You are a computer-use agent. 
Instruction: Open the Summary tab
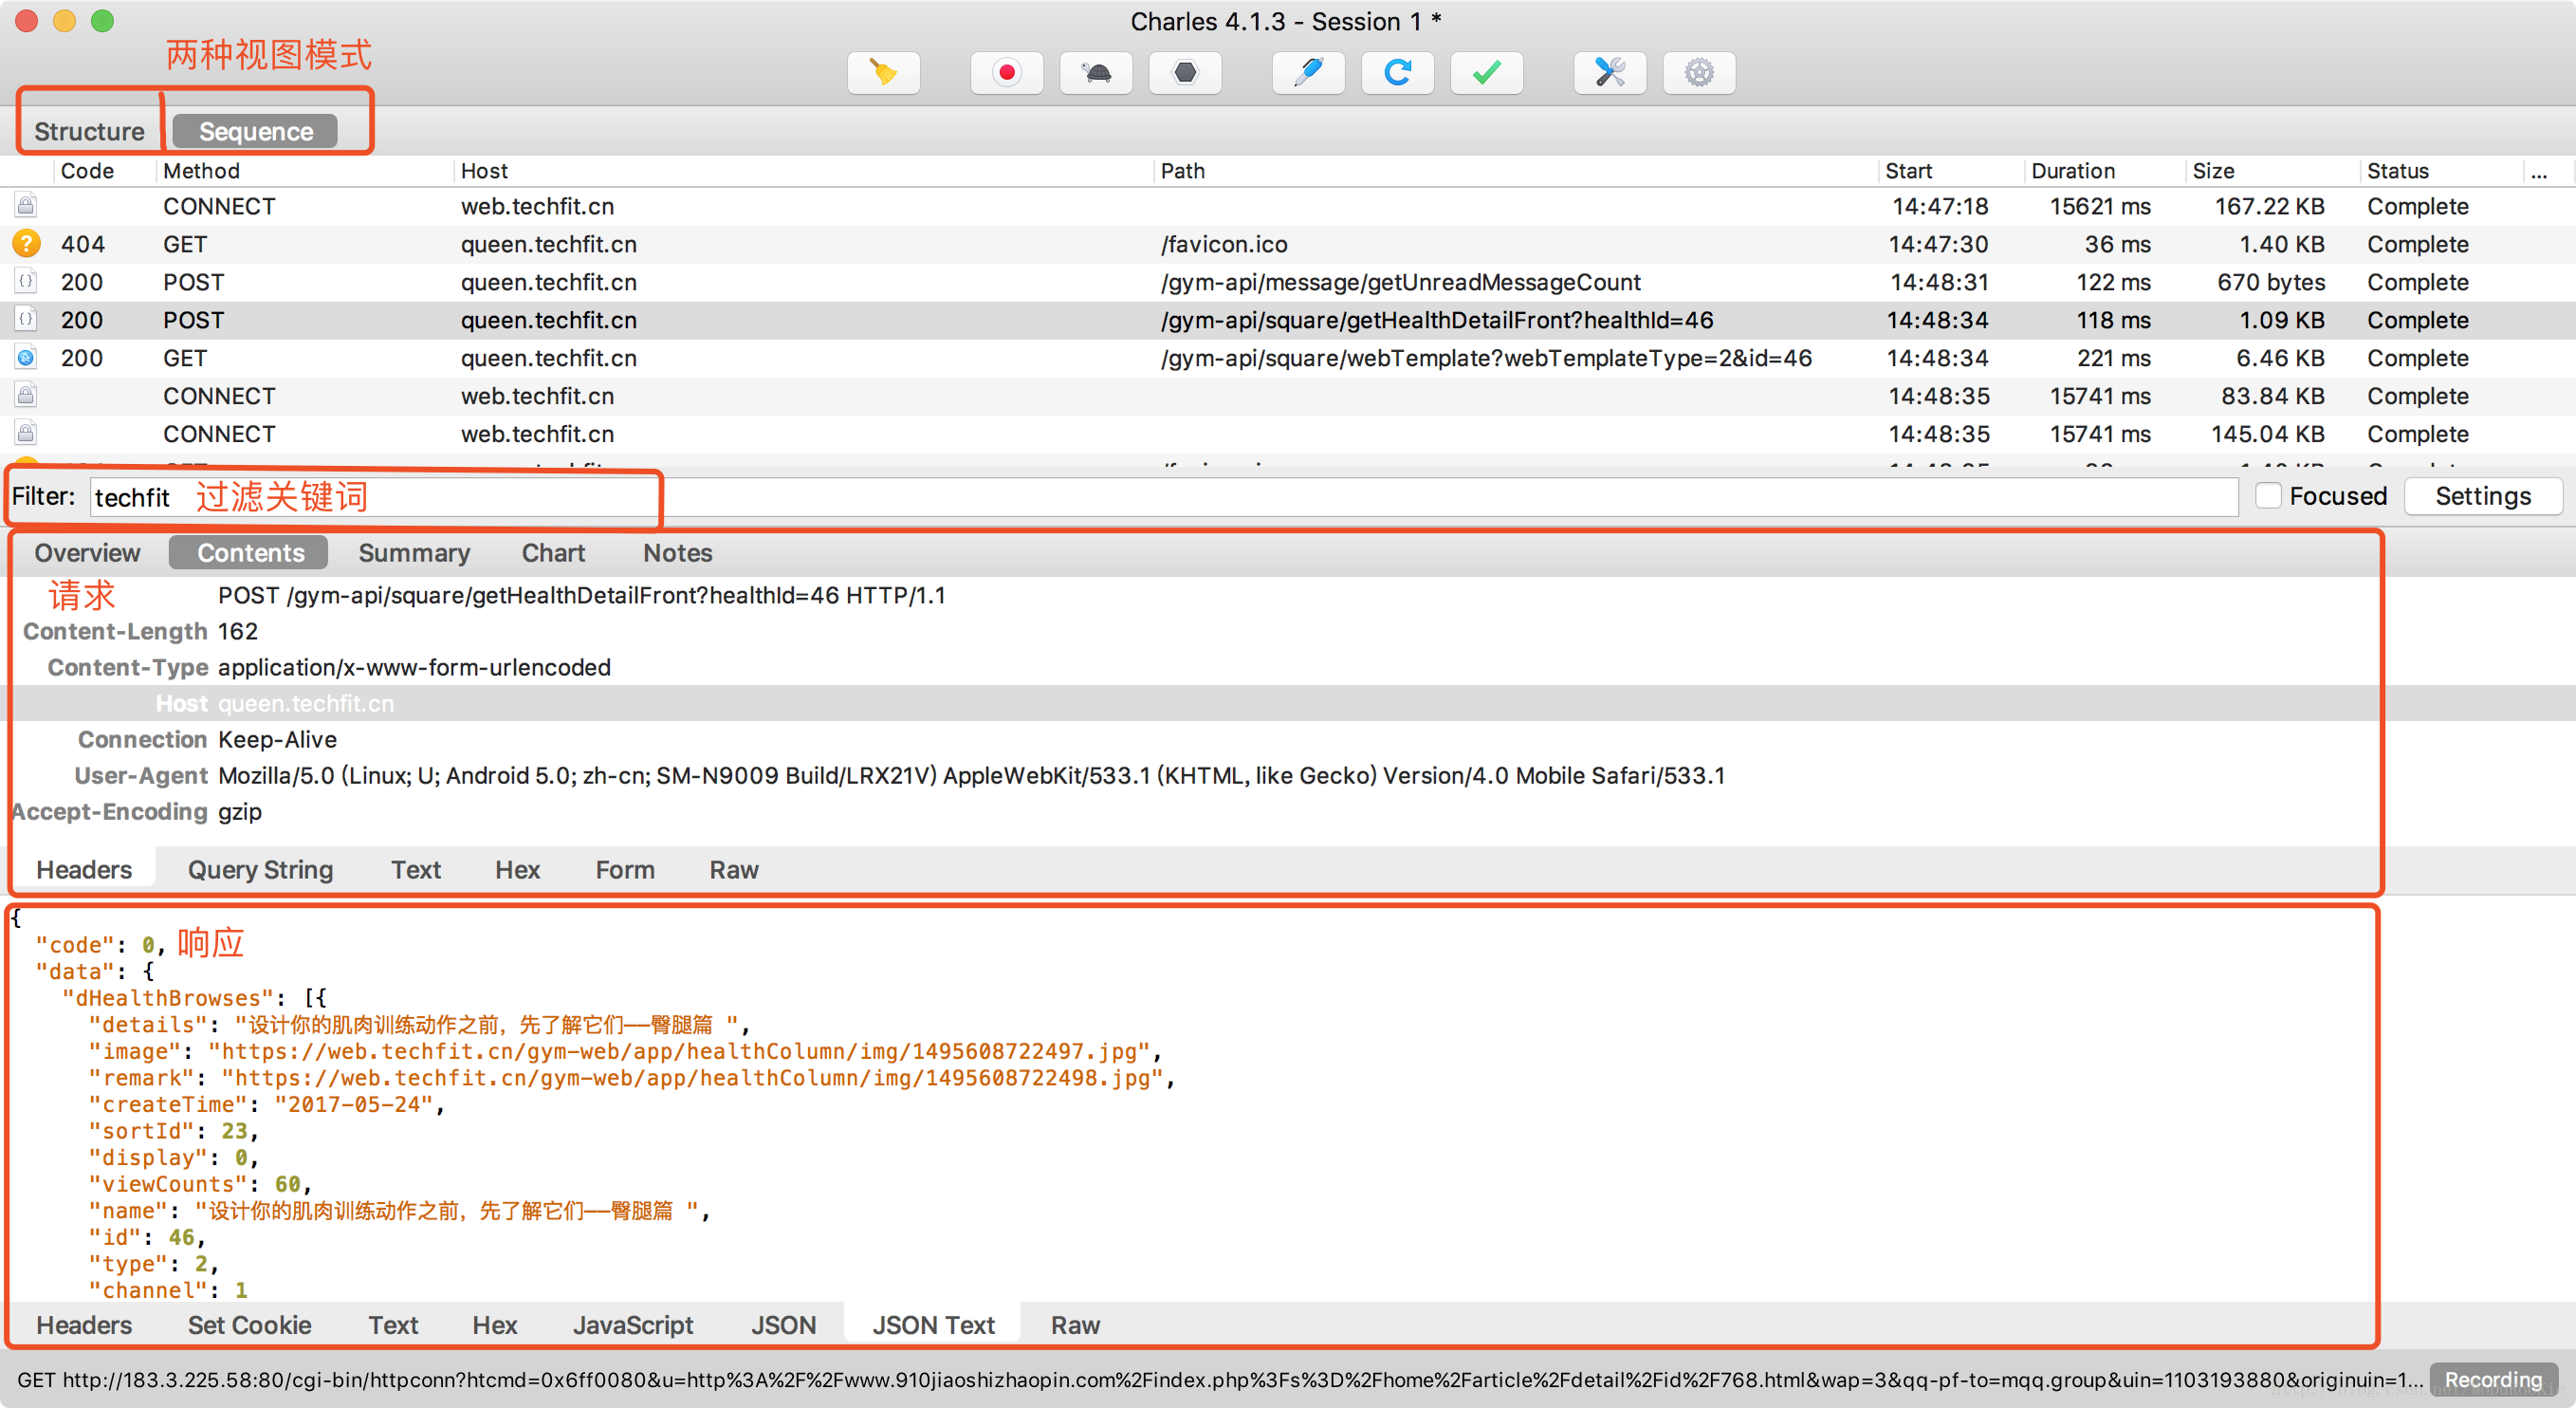[x=414, y=553]
